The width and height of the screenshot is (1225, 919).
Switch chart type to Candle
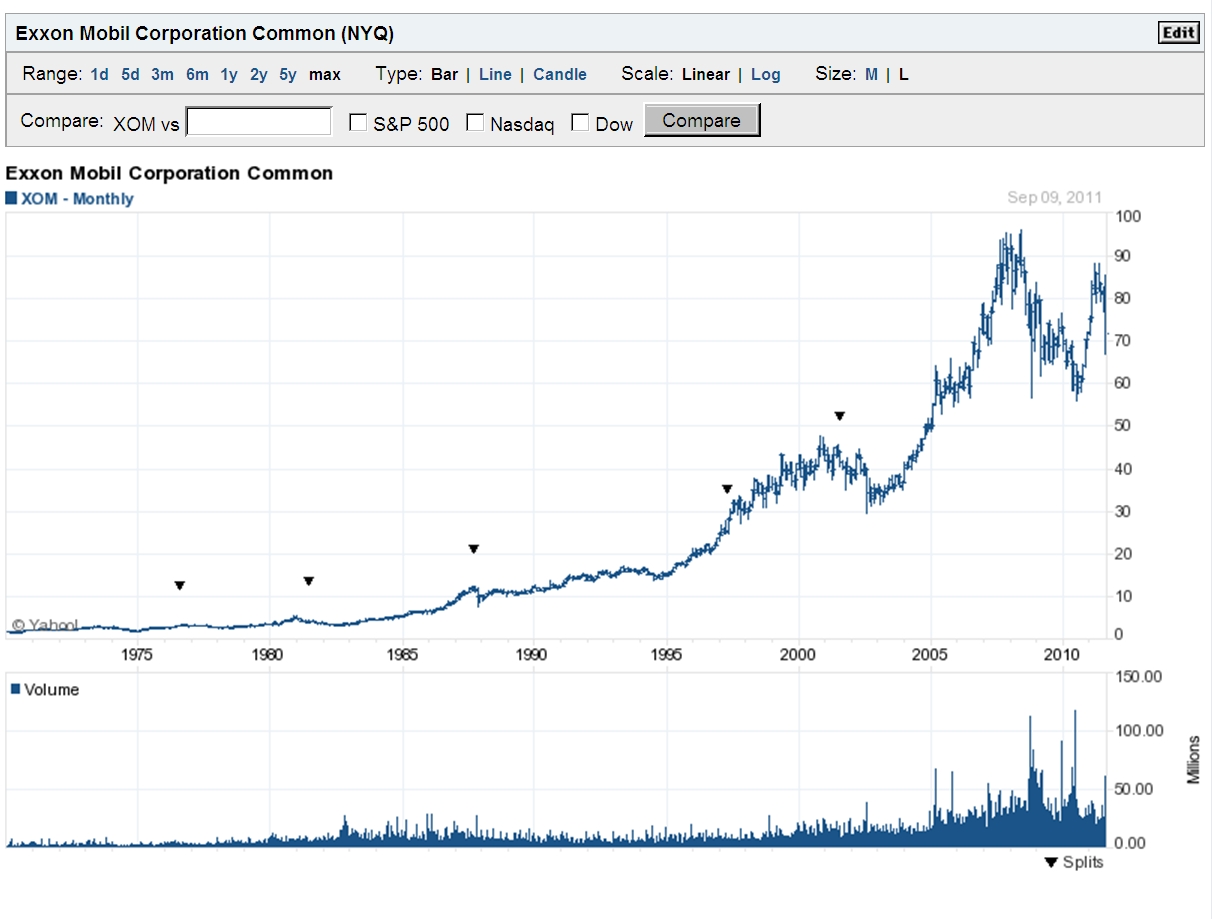(560, 74)
